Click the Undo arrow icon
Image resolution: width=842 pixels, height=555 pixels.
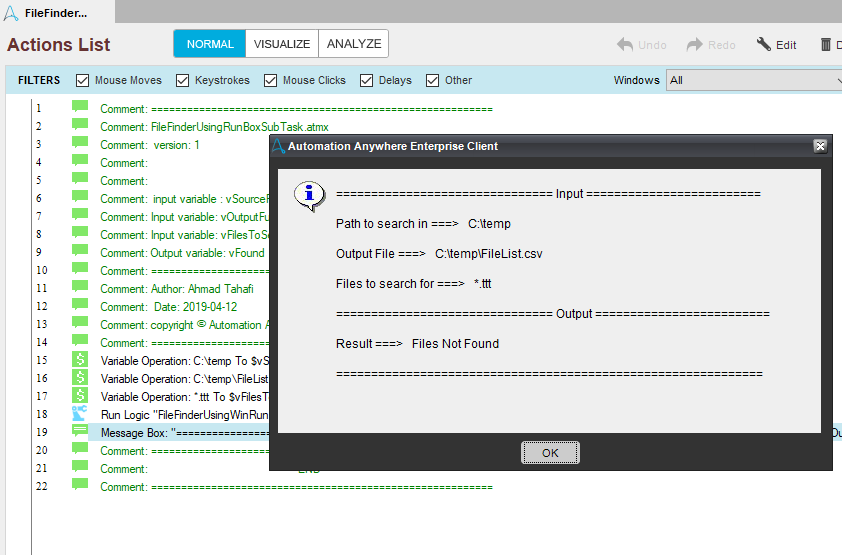625,45
